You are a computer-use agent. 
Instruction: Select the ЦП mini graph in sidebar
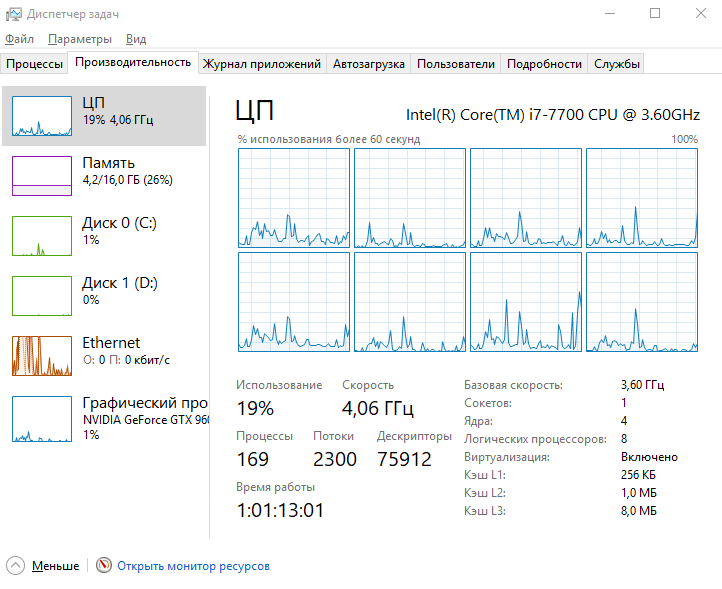click(42, 116)
